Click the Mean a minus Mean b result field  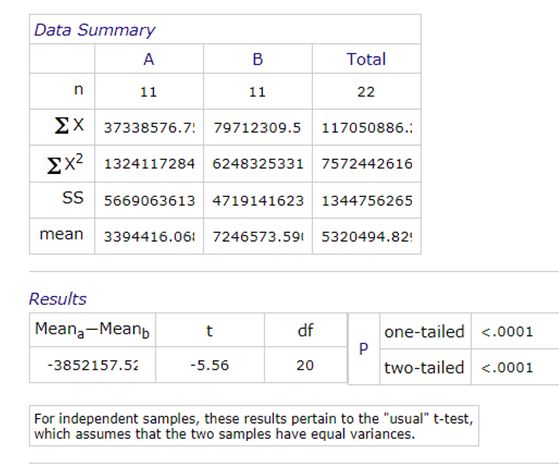pyautogui.click(x=93, y=365)
